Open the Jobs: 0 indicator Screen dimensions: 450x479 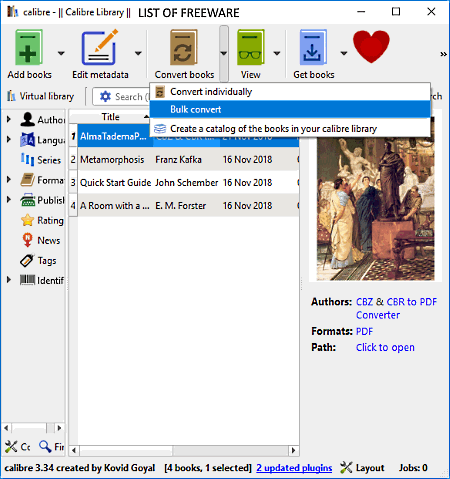(x=413, y=468)
